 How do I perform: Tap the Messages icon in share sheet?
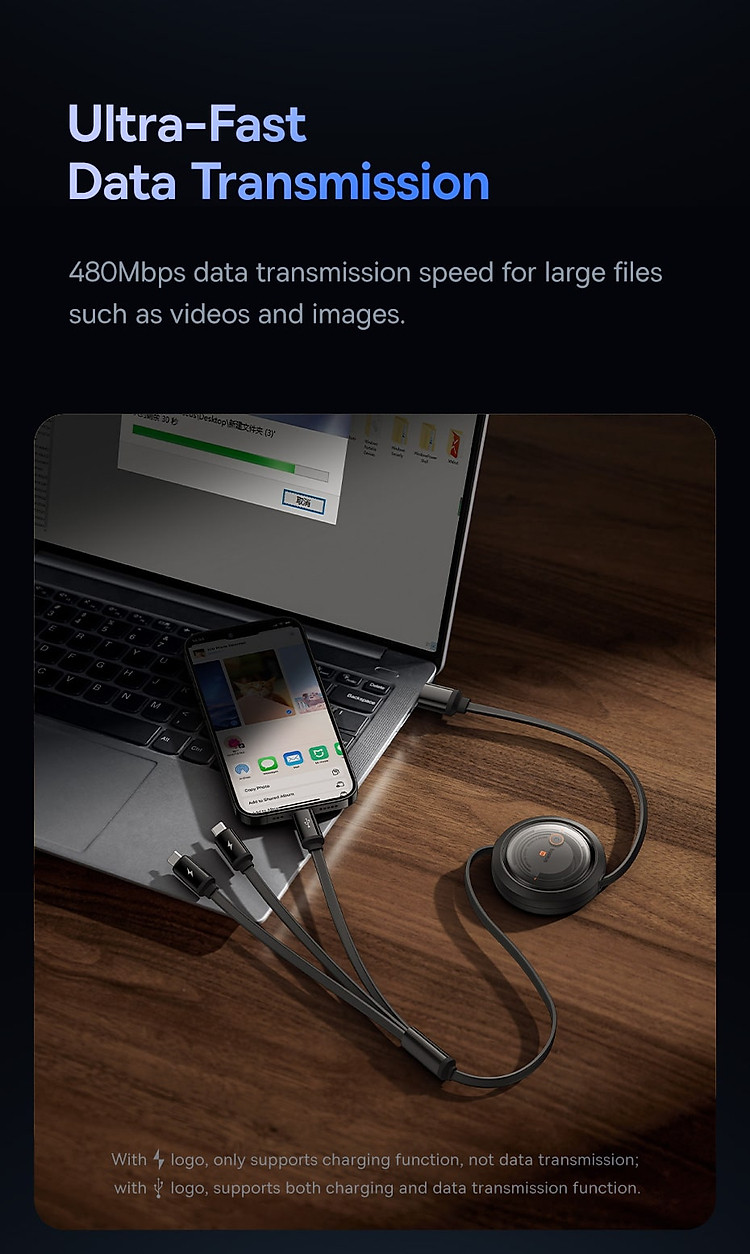click(x=268, y=764)
